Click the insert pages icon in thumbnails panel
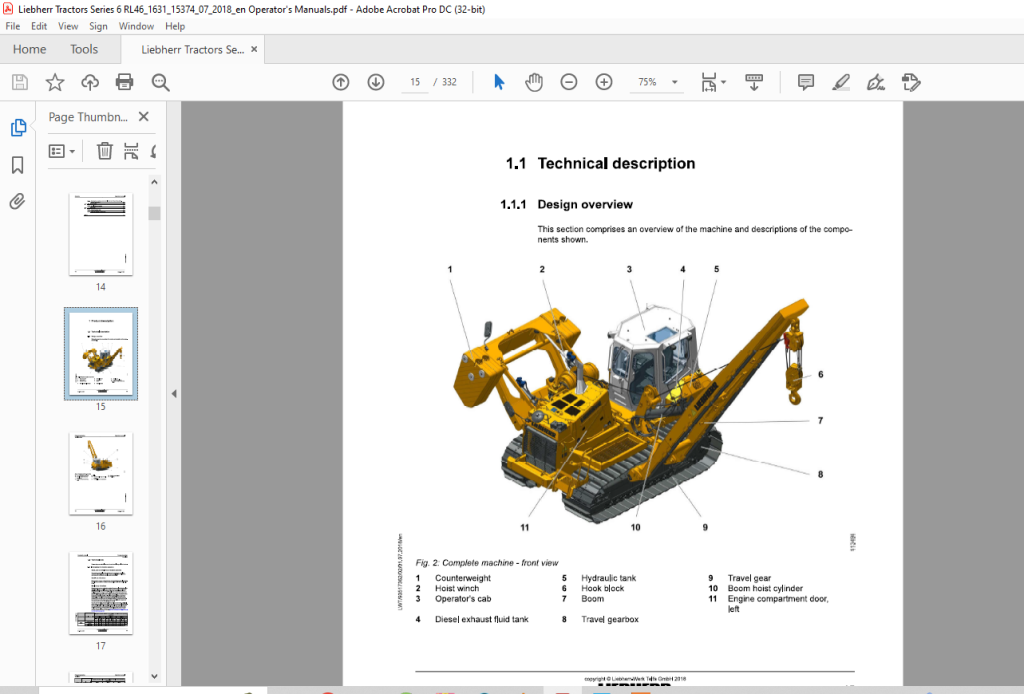 click(131, 151)
